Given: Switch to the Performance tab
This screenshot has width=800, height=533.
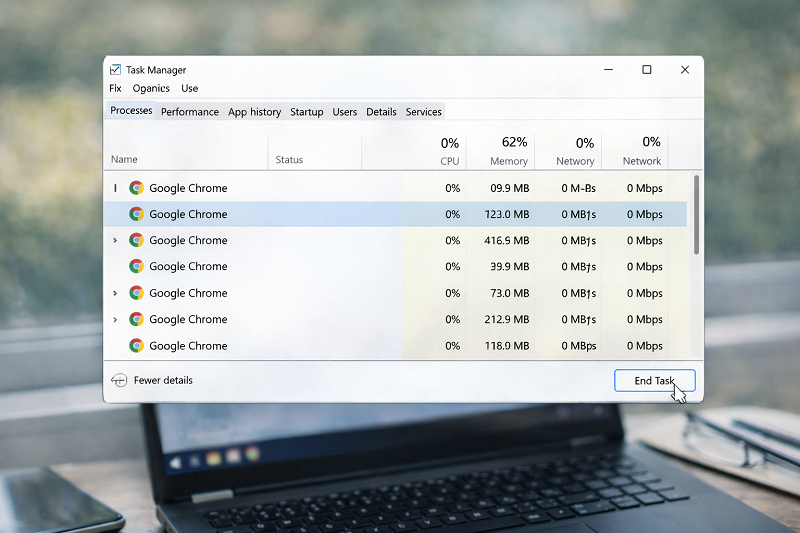Looking at the screenshot, I should click(x=190, y=112).
